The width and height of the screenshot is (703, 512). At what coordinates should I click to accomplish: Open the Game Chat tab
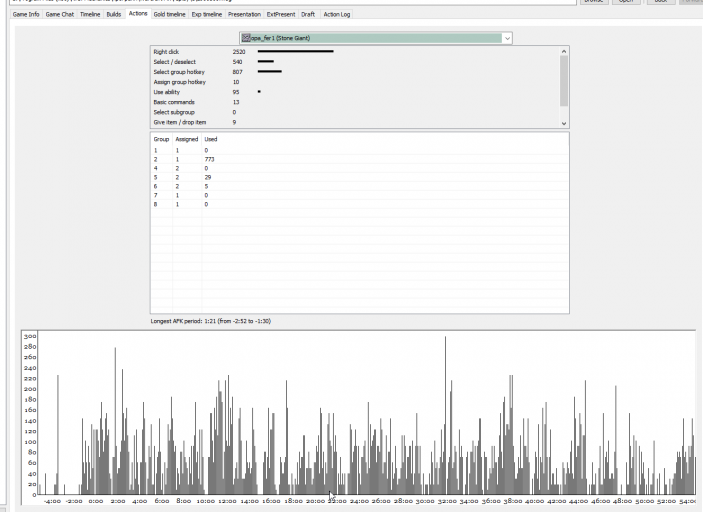tap(60, 14)
